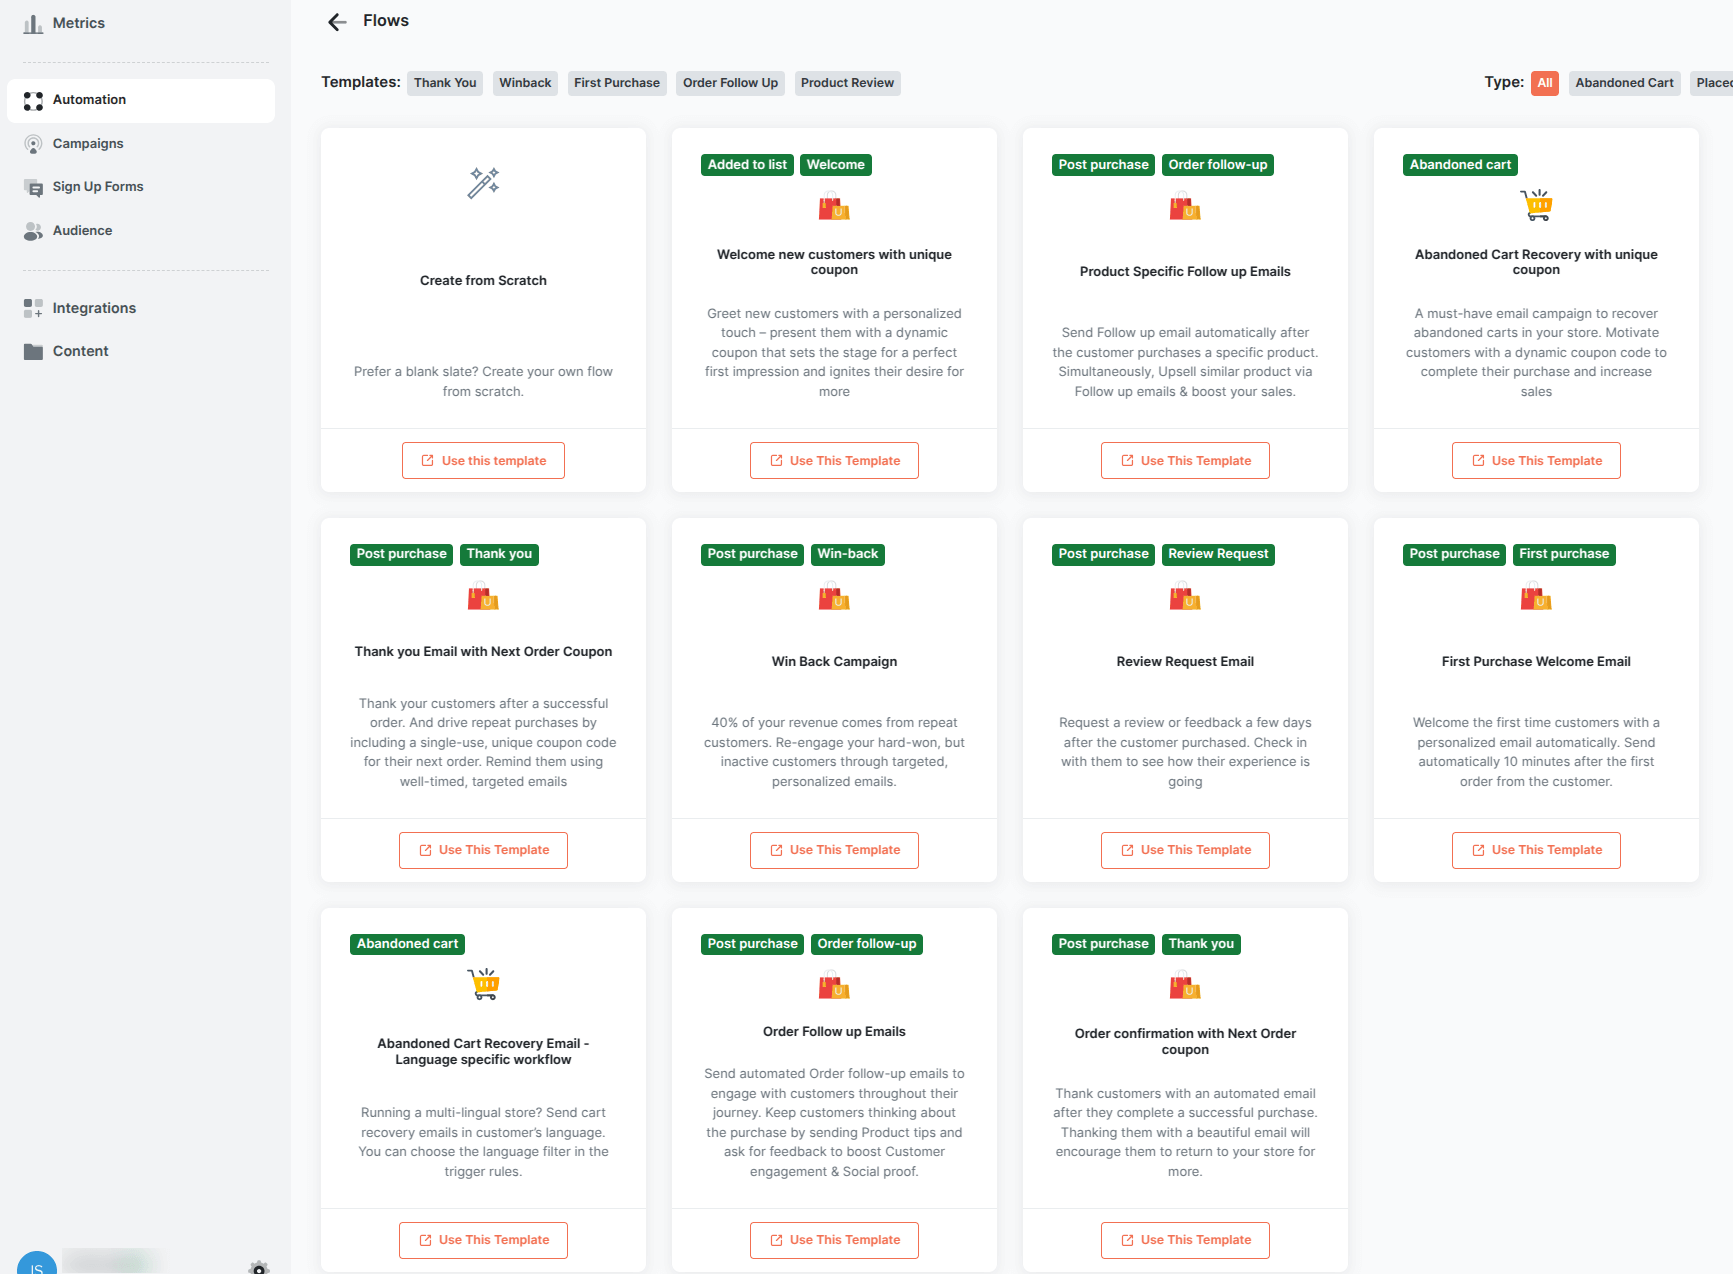Screen dimensions: 1733x1274
Task: Click the shopping bag icon on Review Request Email
Action: coord(1185,596)
